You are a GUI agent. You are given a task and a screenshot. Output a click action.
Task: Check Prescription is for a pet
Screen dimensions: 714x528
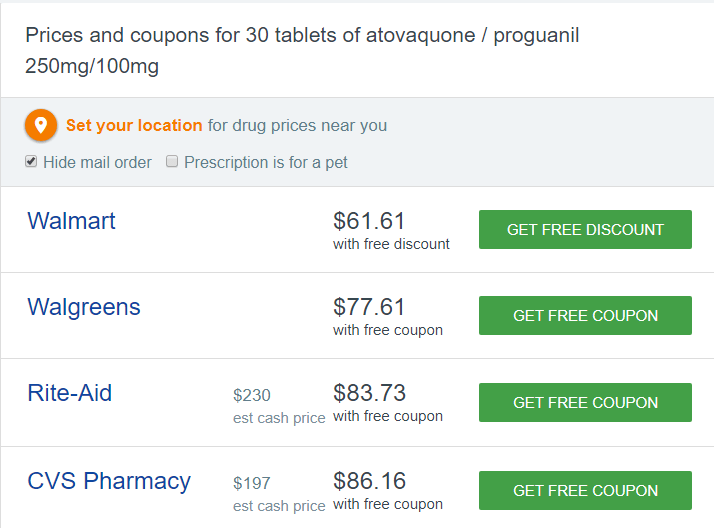(x=172, y=162)
